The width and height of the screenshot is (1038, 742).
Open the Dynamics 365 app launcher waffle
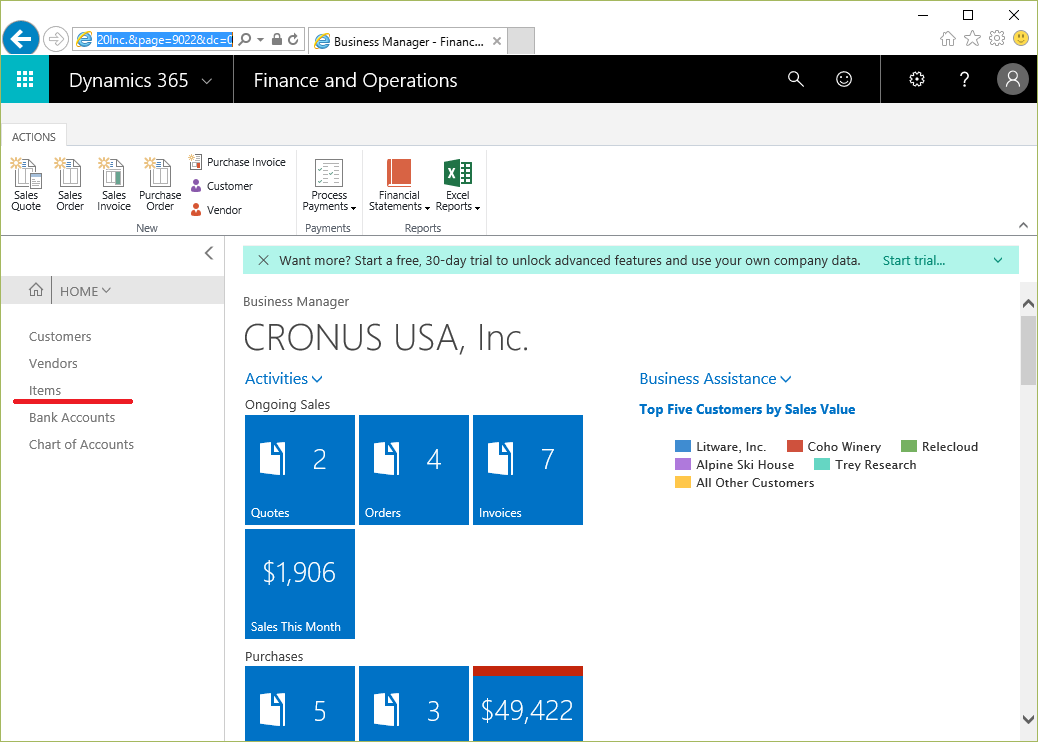click(25, 80)
